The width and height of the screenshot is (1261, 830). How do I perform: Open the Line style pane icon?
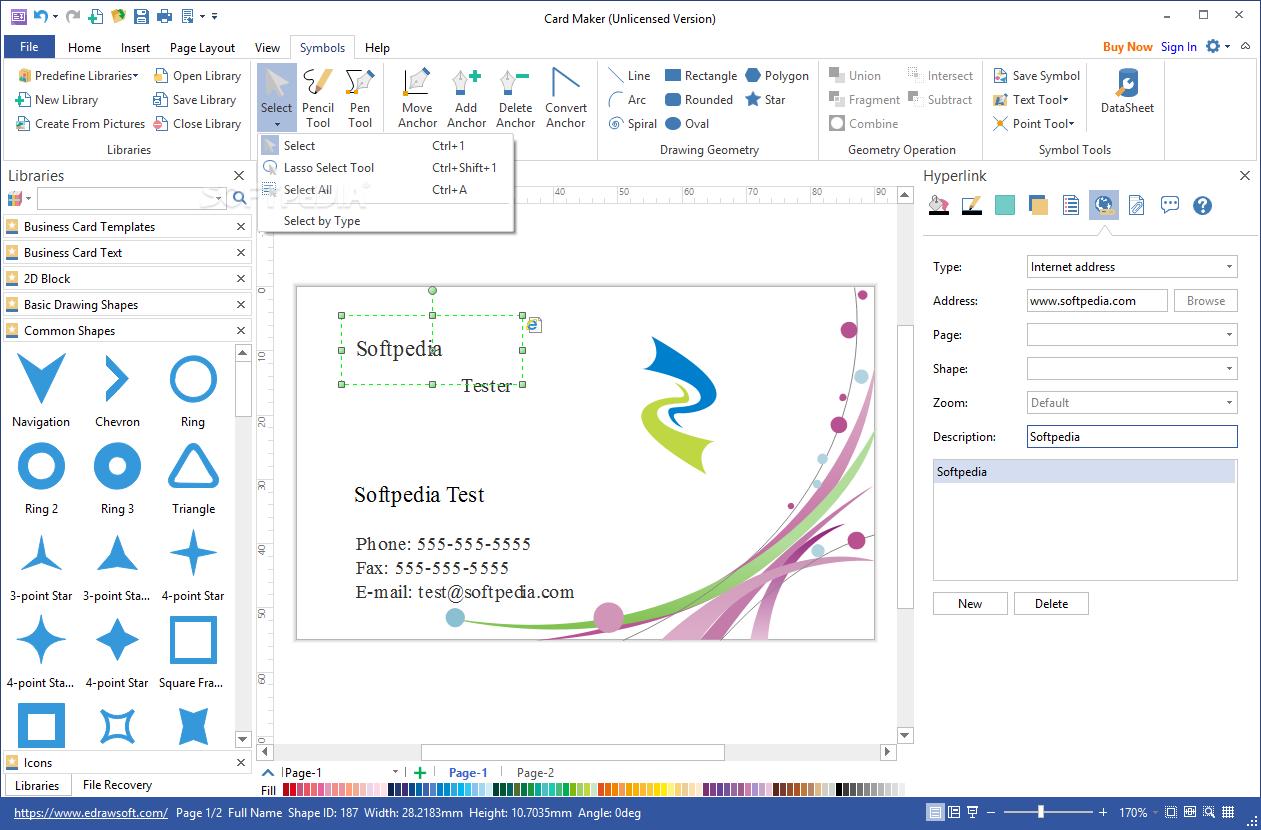pos(971,205)
